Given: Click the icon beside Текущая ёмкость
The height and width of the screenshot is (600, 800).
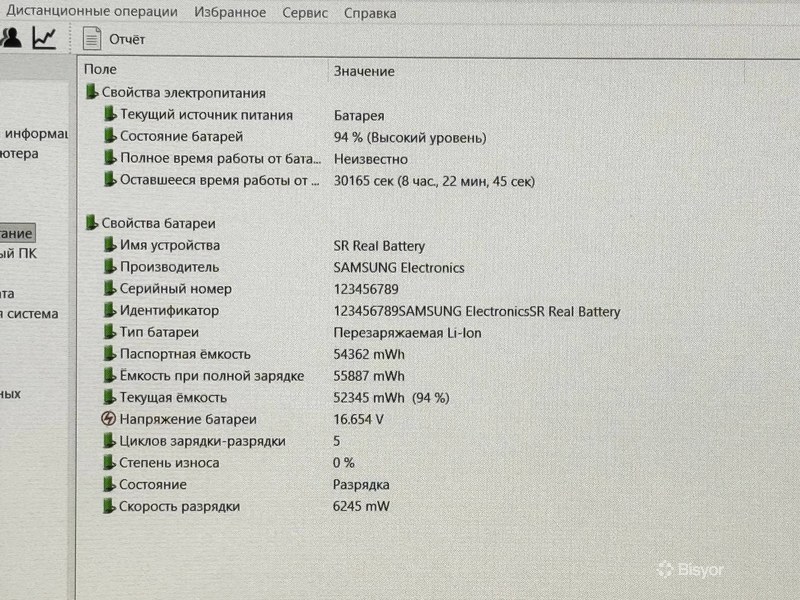Looking at the screenshot, I should (109, 397).
